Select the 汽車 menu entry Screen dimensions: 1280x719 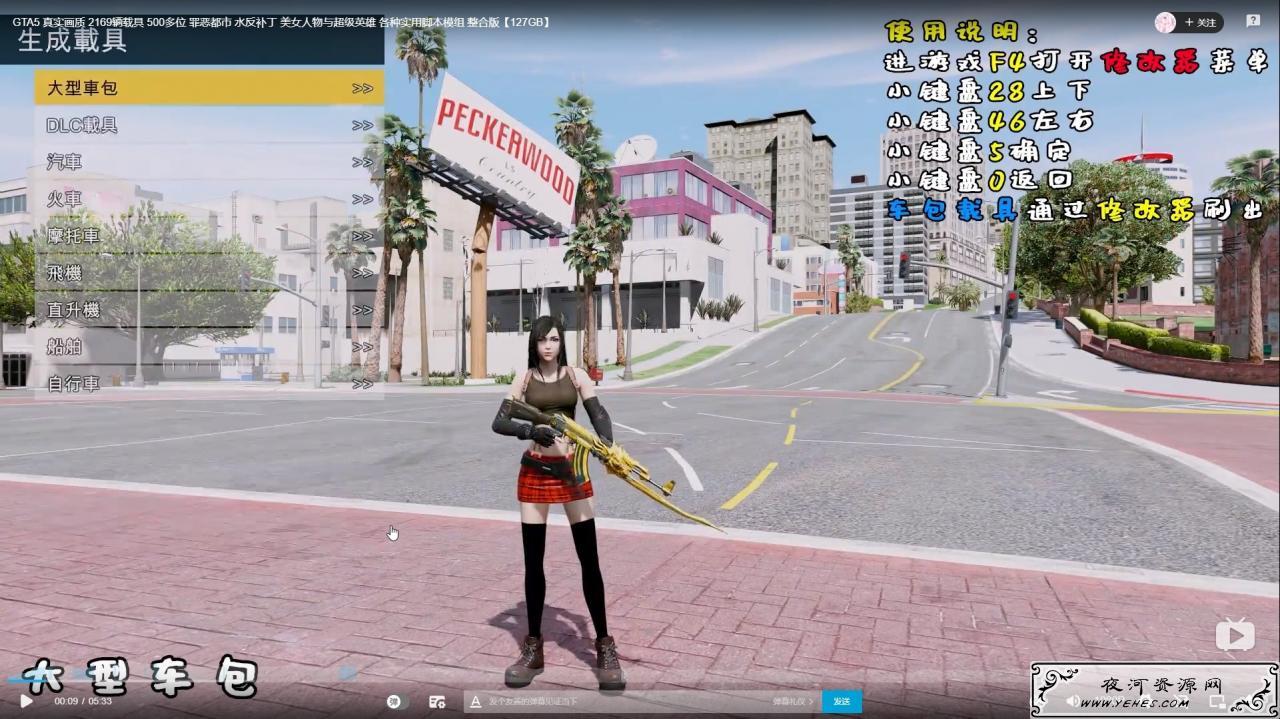pyautogui.click(x=210, y=162)
